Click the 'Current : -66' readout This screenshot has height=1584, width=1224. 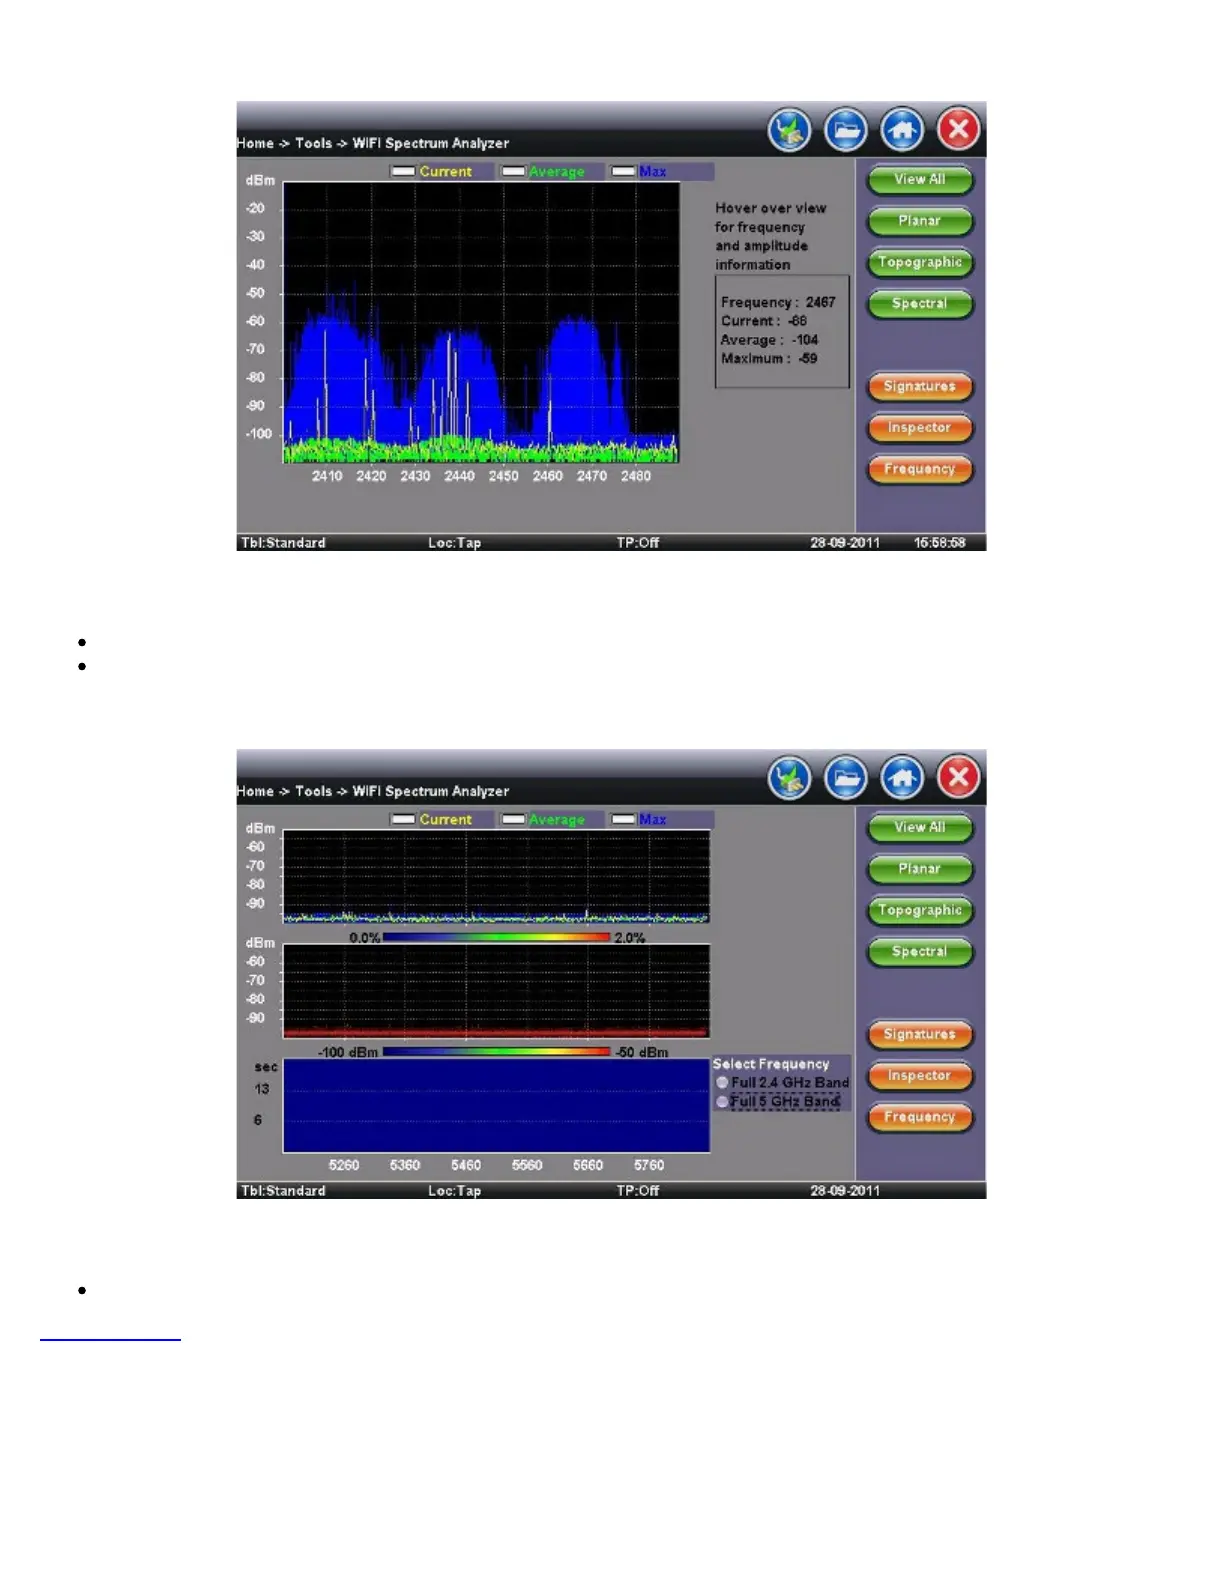764,321
